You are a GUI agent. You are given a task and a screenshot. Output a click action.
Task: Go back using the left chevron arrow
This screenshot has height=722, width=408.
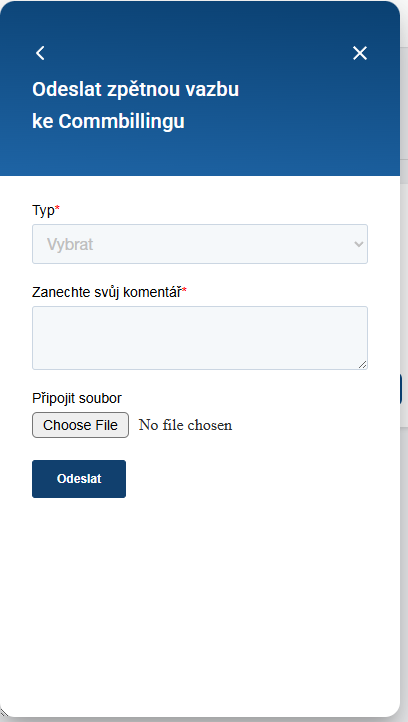41,53
